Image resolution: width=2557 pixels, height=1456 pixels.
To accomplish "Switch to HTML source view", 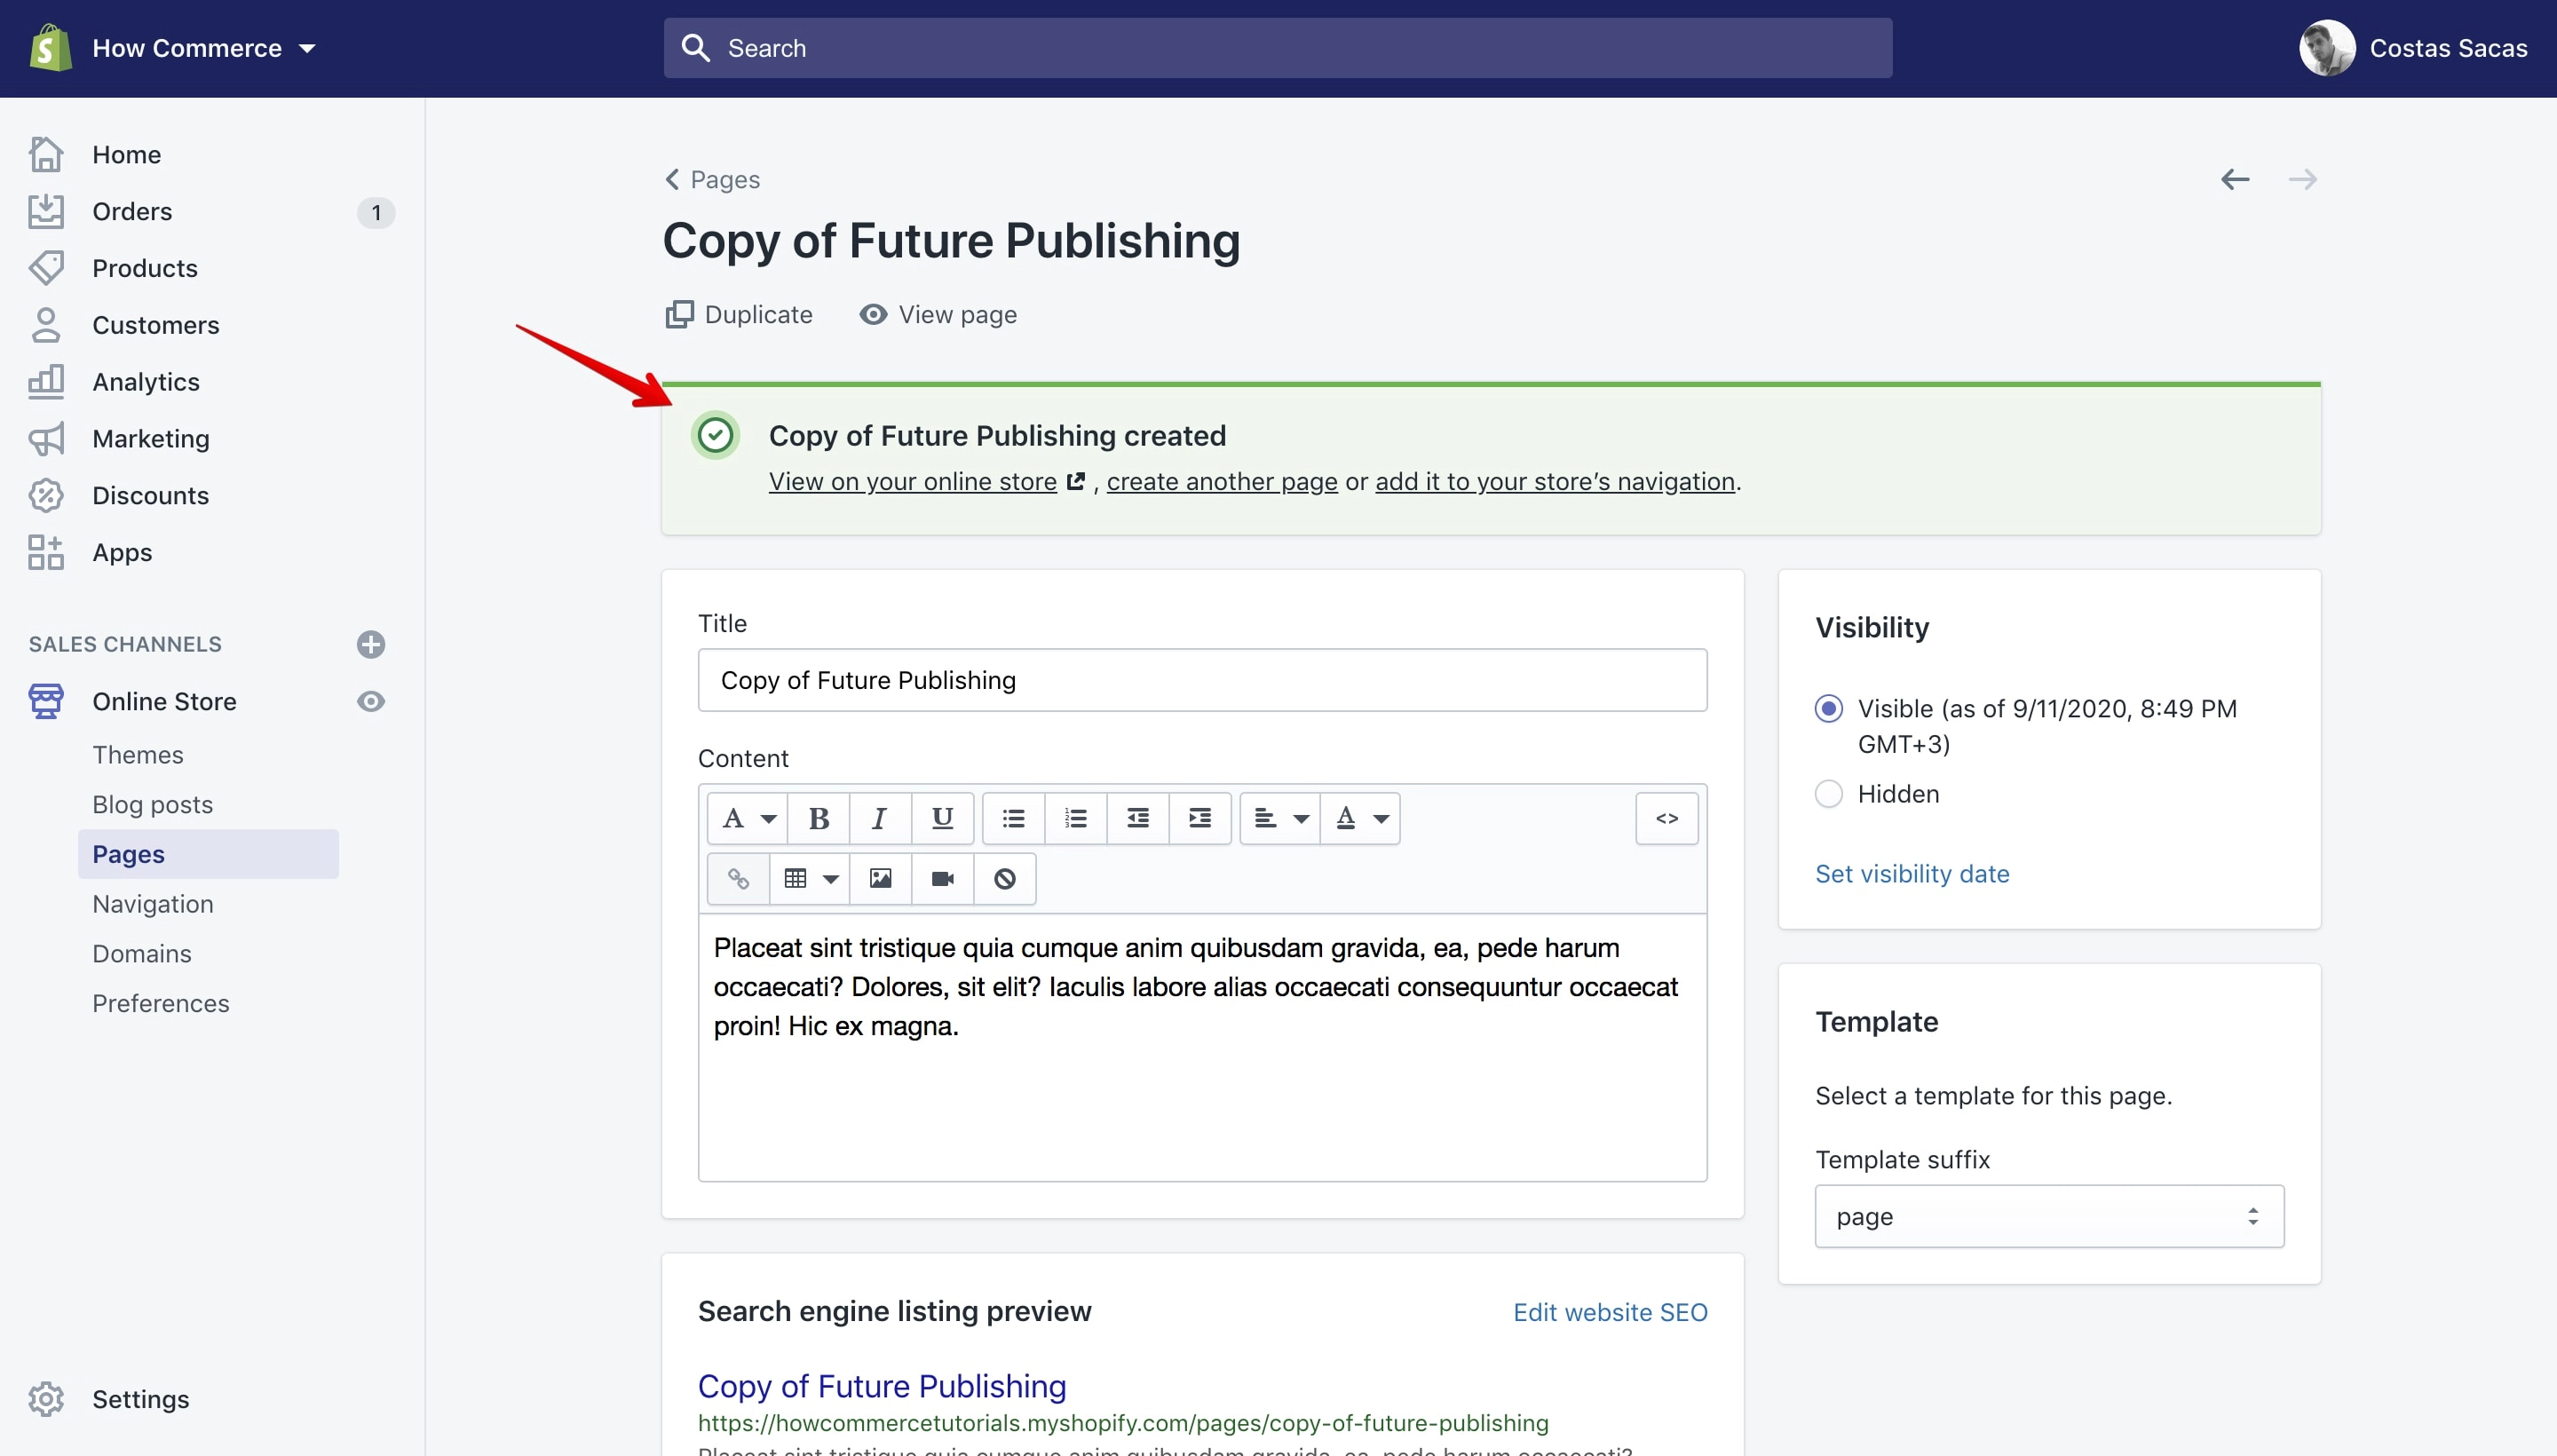I will (1667, 819).
